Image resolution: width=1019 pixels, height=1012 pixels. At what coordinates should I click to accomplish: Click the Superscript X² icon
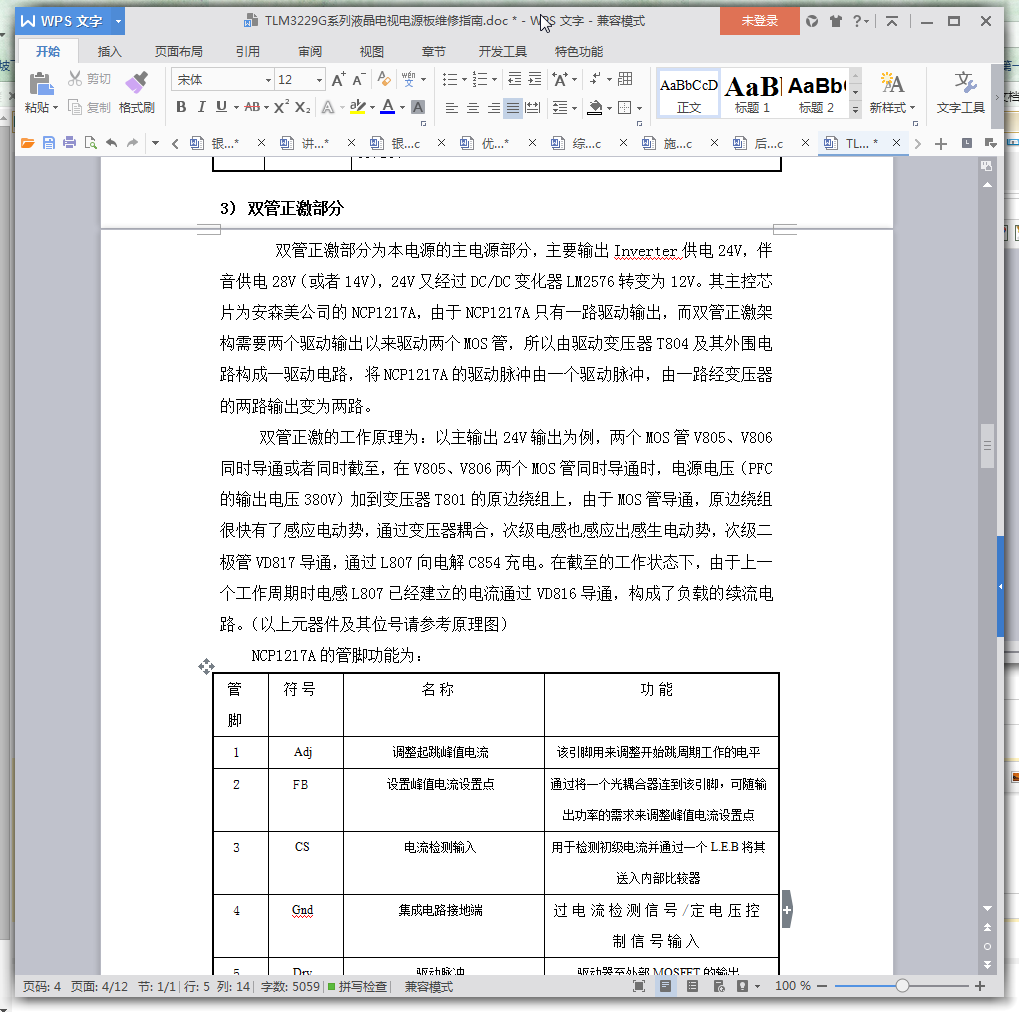click(281, 107)
